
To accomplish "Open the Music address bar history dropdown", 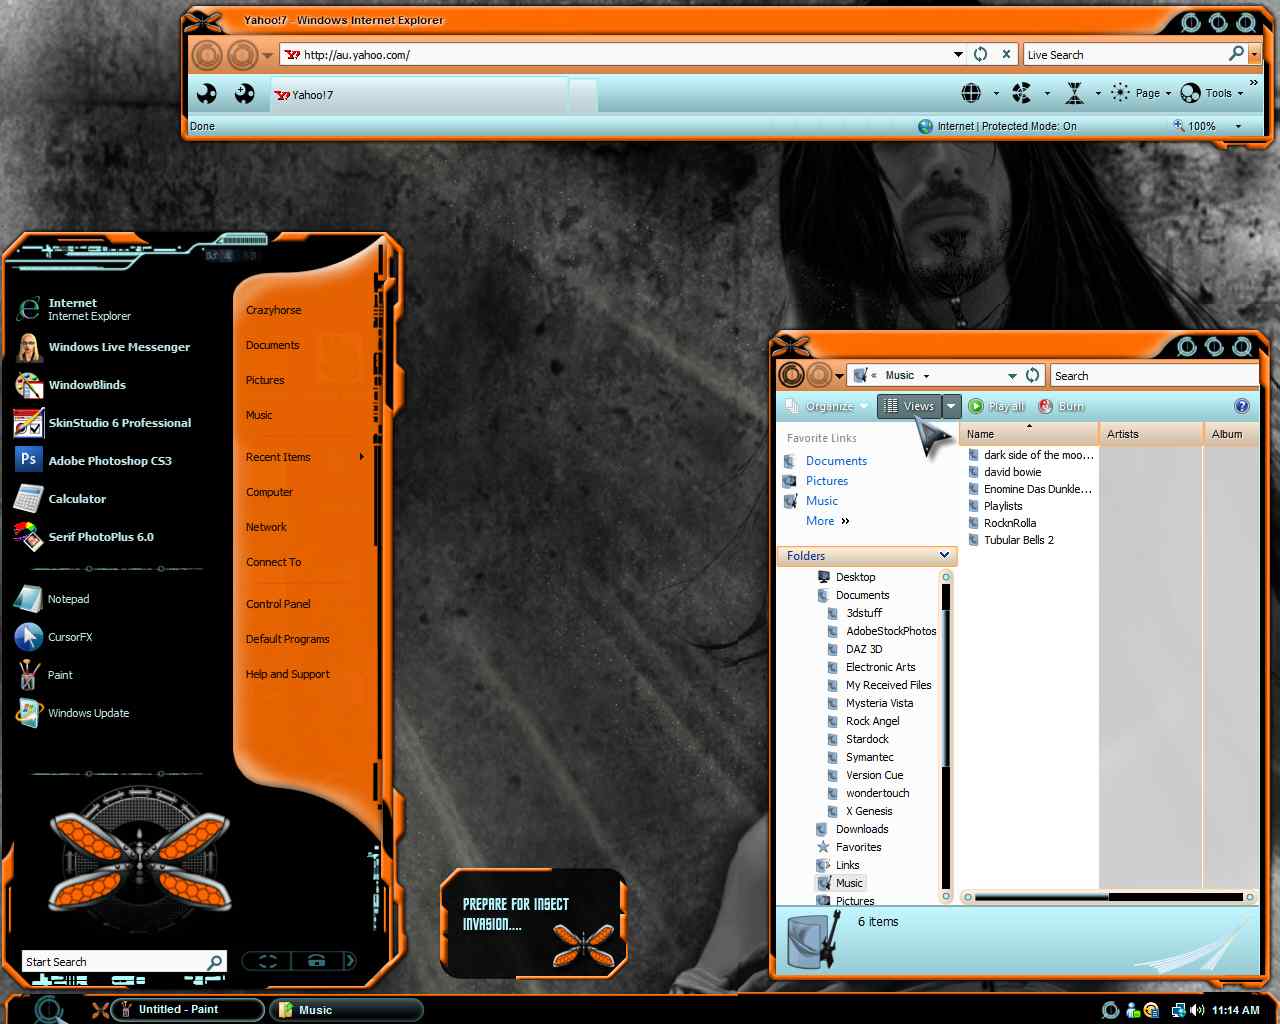I will point(1012,375).
